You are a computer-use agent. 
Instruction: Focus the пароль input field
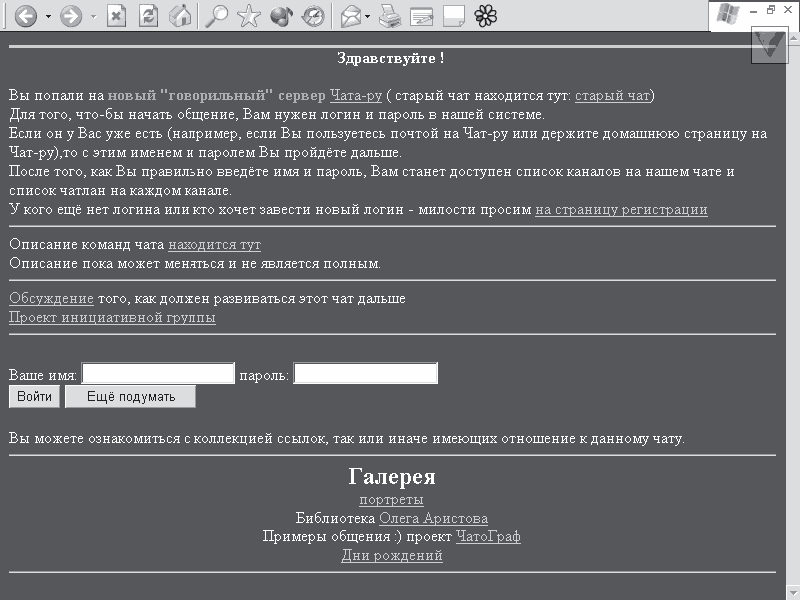(365, 373)
